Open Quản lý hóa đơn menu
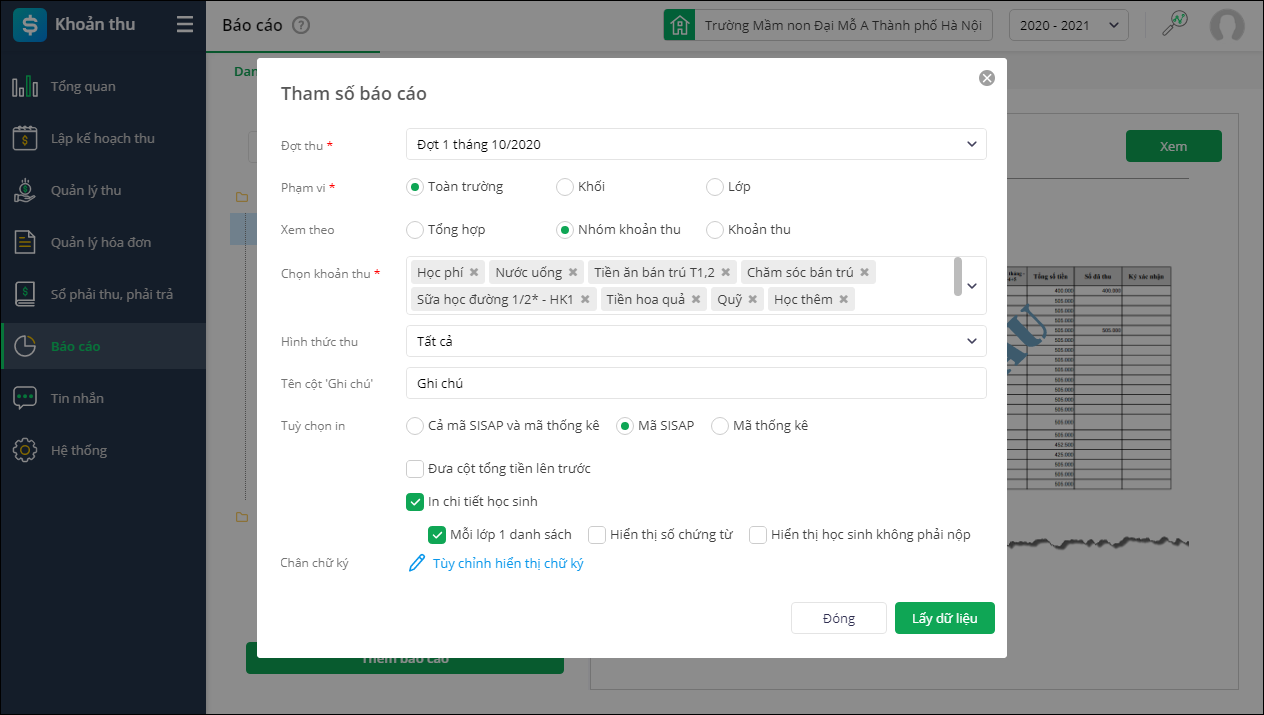 pyautogui.click(x=101, y=243)
